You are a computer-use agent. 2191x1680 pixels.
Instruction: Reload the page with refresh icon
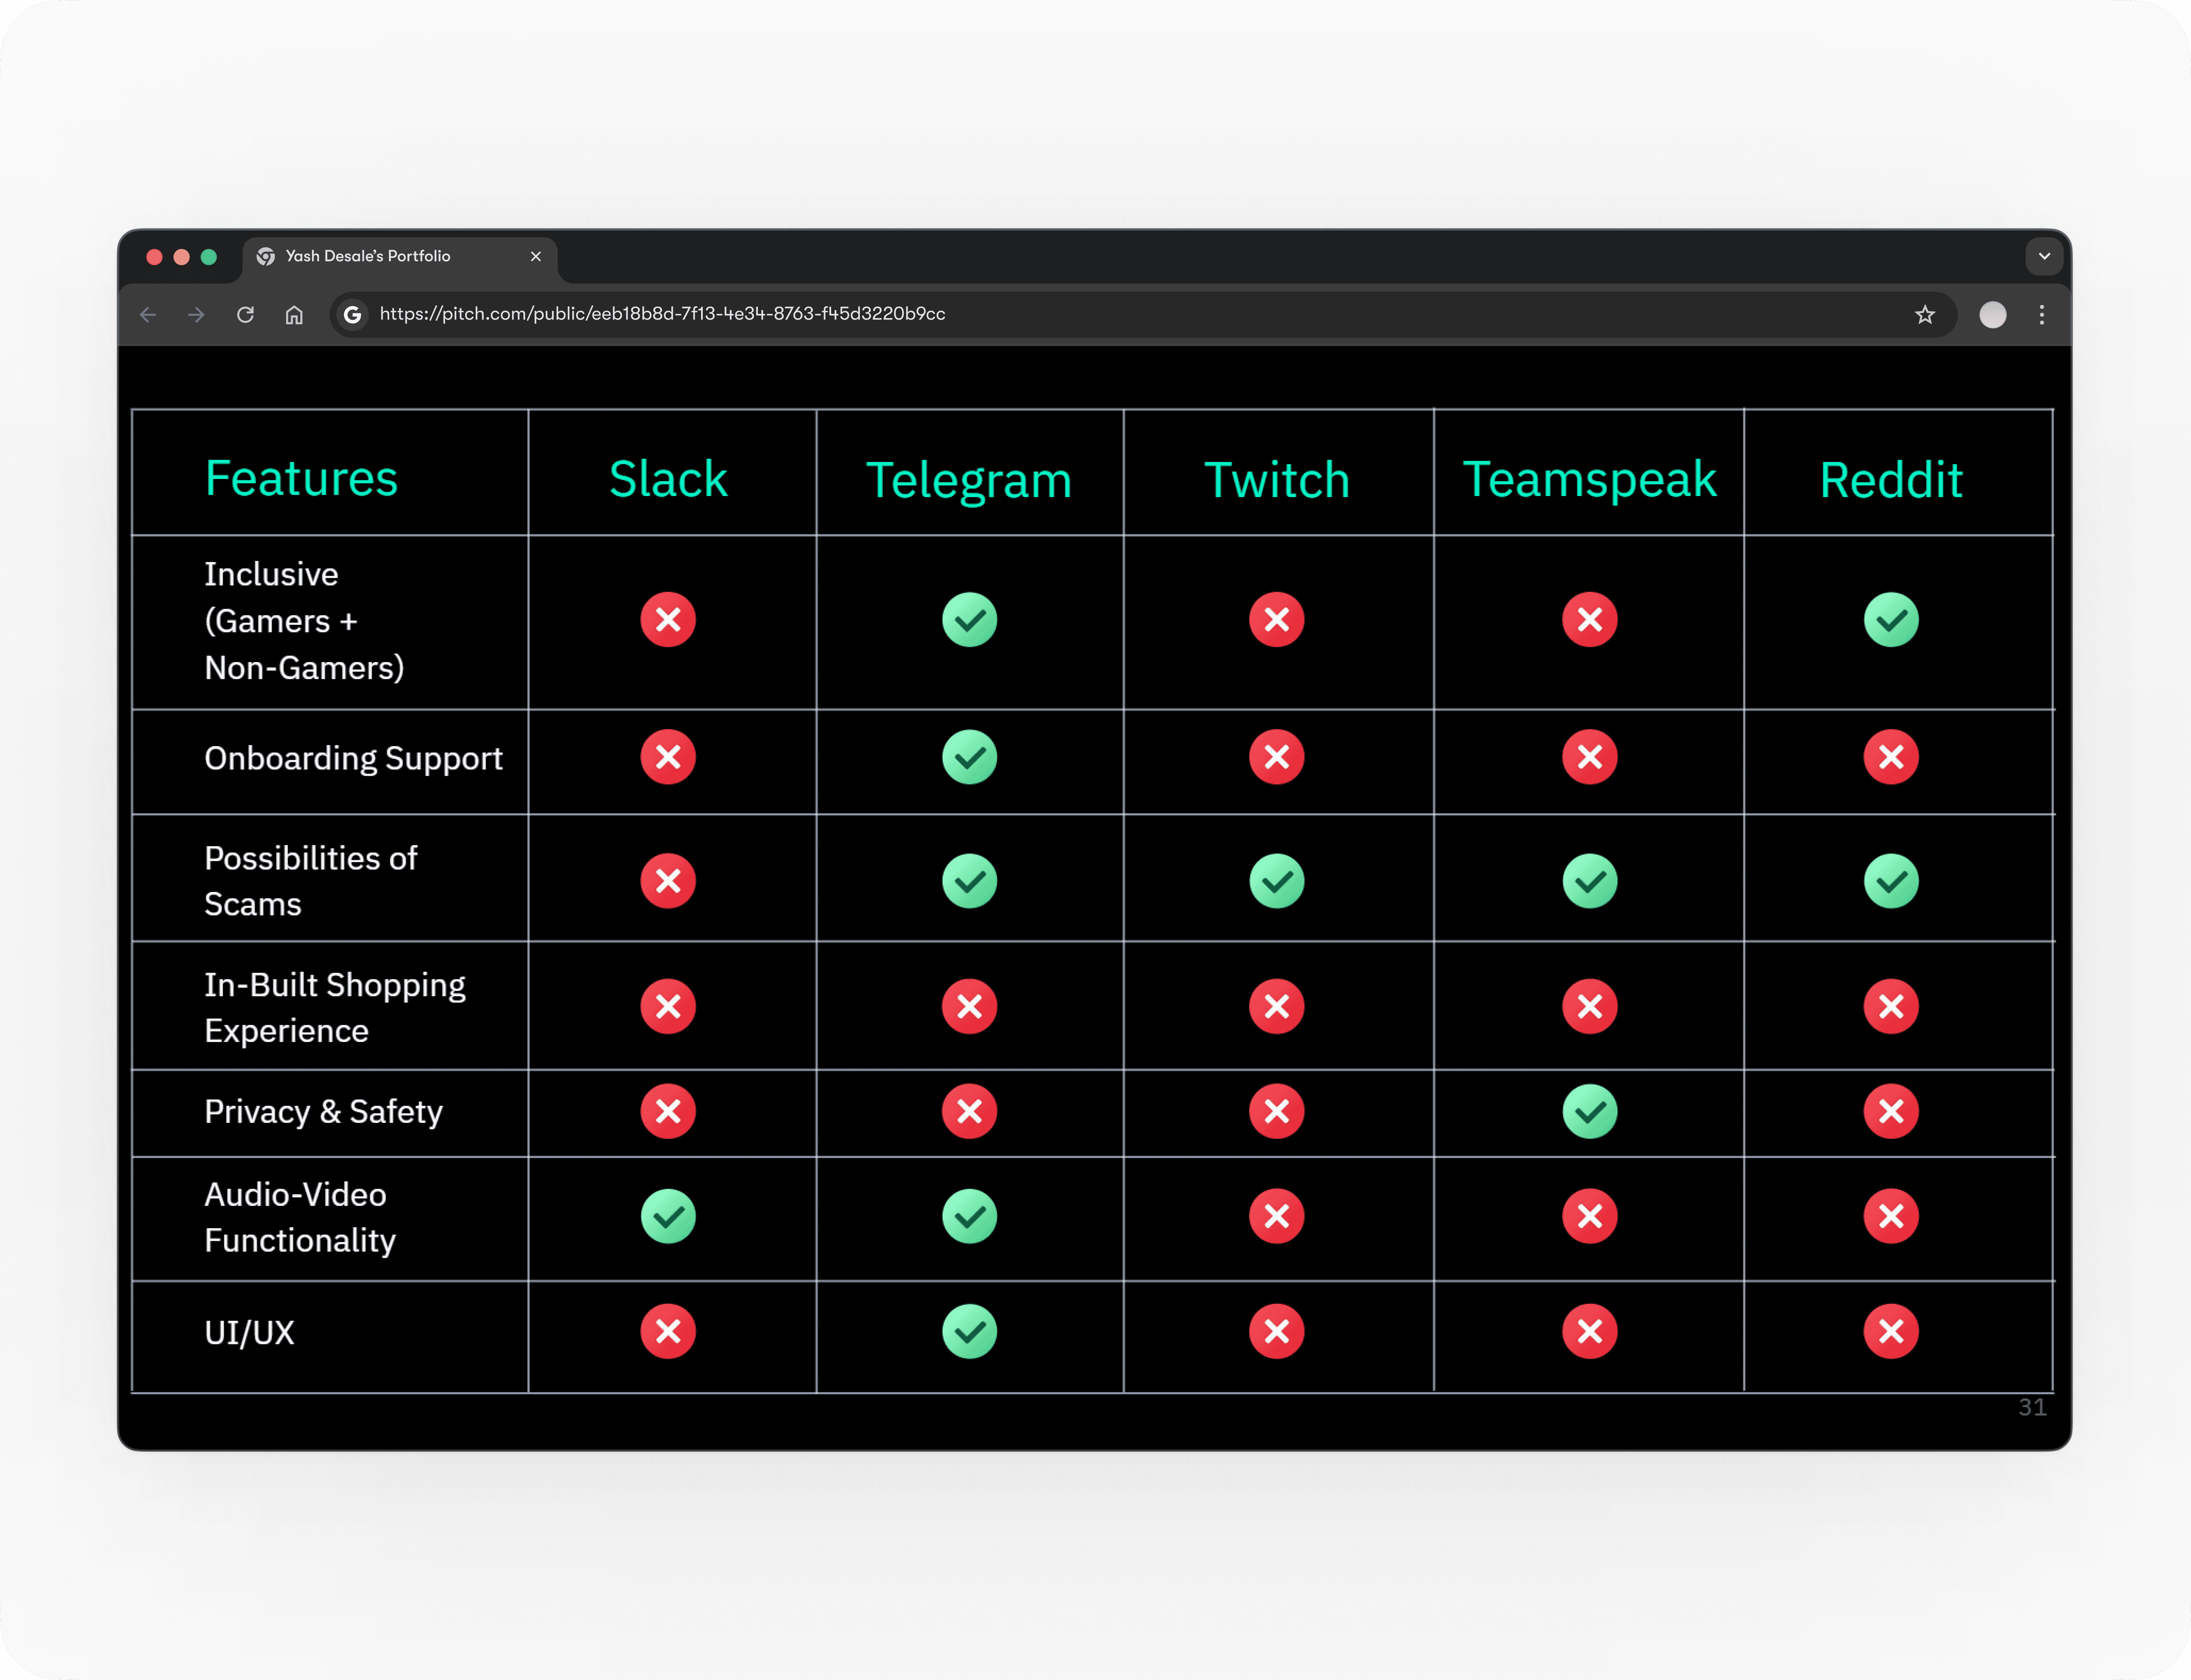(245, 315)
